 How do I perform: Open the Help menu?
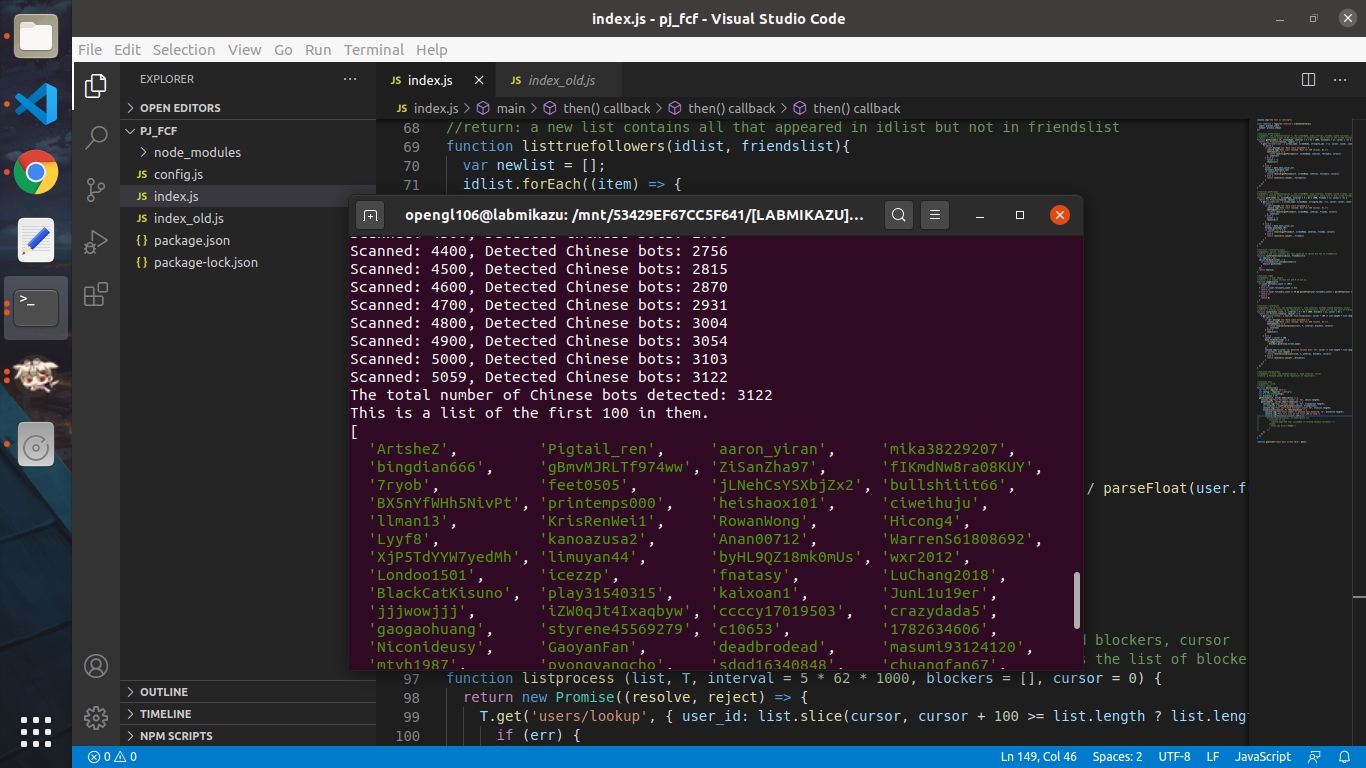pos(431,50)
